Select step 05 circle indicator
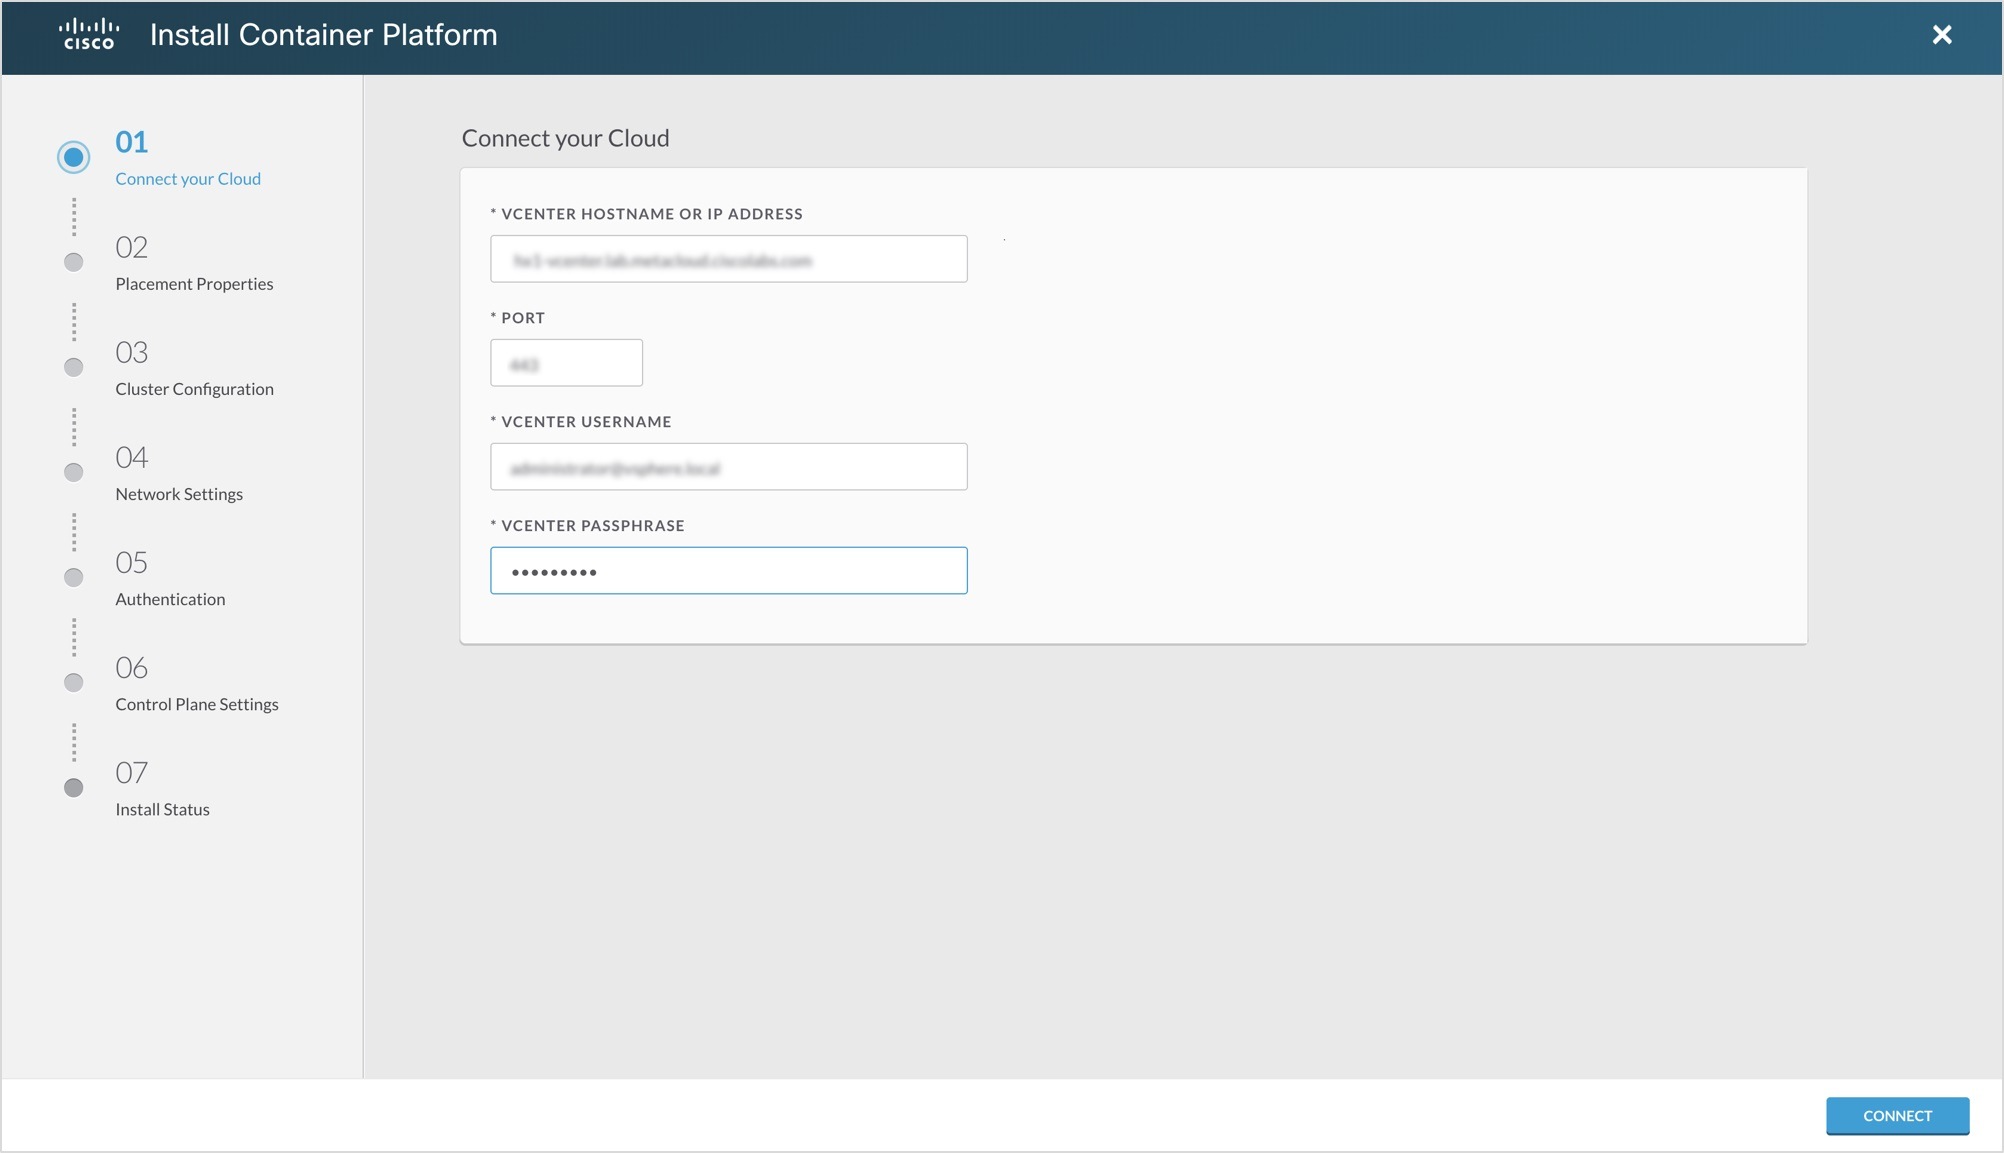Image resolution: width=2004 pixels, height=1153 pixels. click(x=73, y=577)
